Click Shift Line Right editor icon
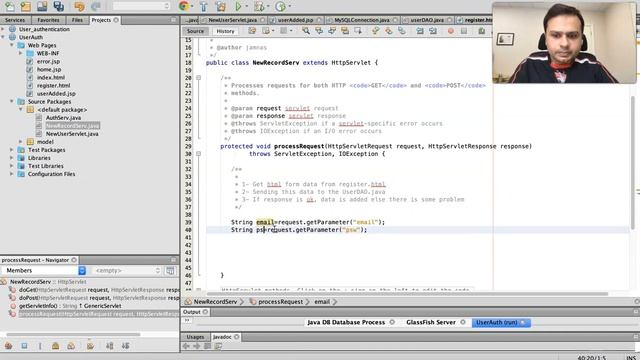This screenshot has width=640, height=360. point(433,31)
